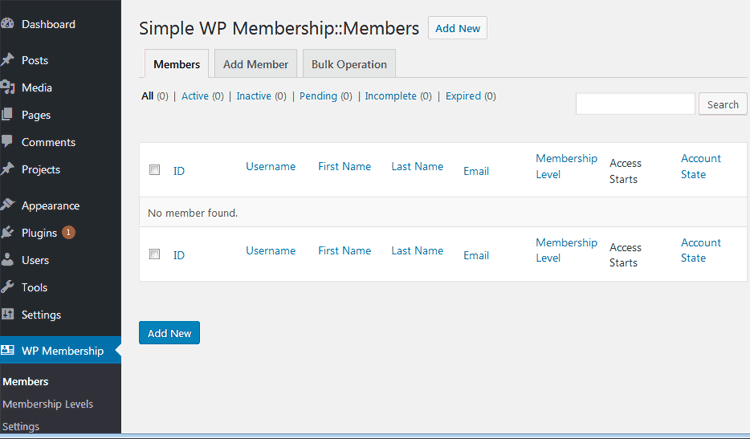Sort by ID in table footer
The width and height of the screenshot is (750, 439).
point(179,255)
